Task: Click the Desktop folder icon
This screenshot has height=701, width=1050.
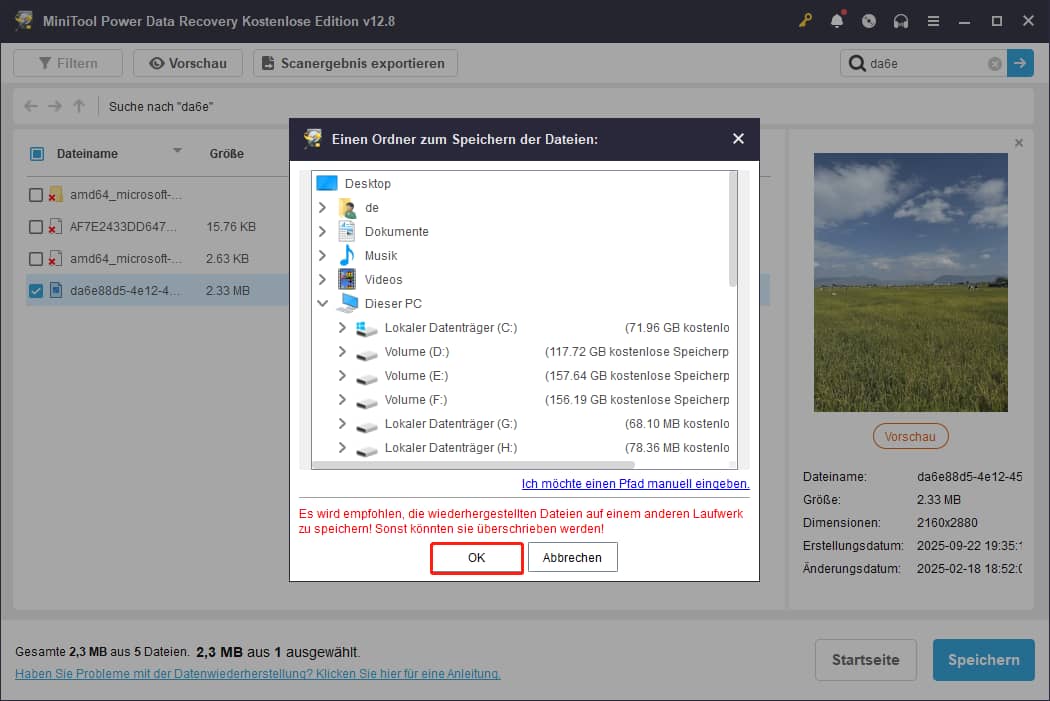Action: [x=327, y=183]
